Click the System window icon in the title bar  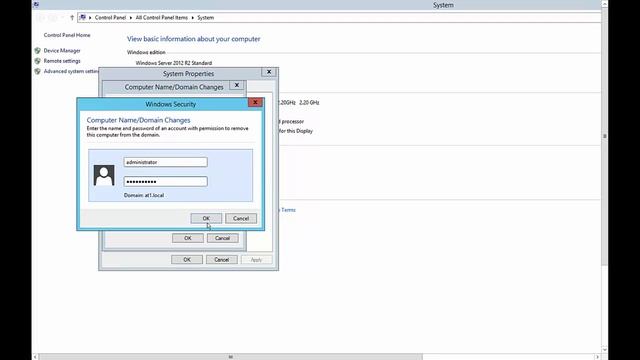pyautogui.click(x=36, y=4)
